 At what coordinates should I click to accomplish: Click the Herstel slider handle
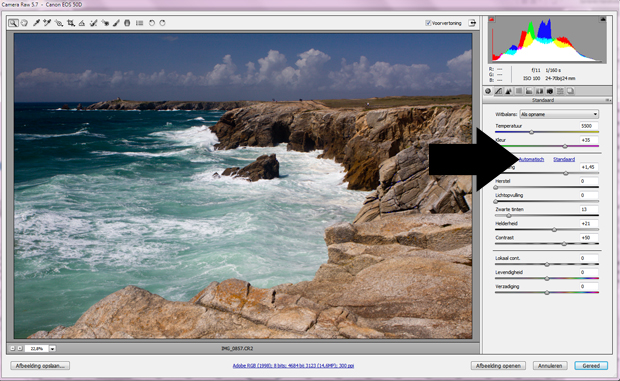pos(496,187)
